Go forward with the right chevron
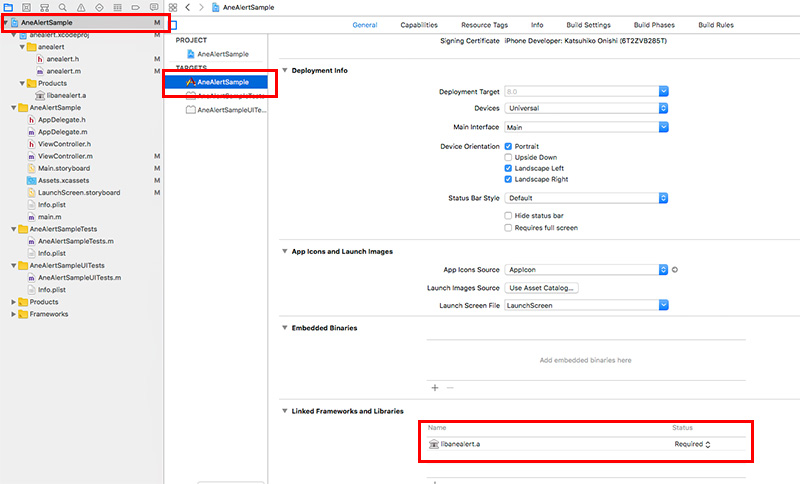This screenshot has width=800, height=484. coord(202,7)
